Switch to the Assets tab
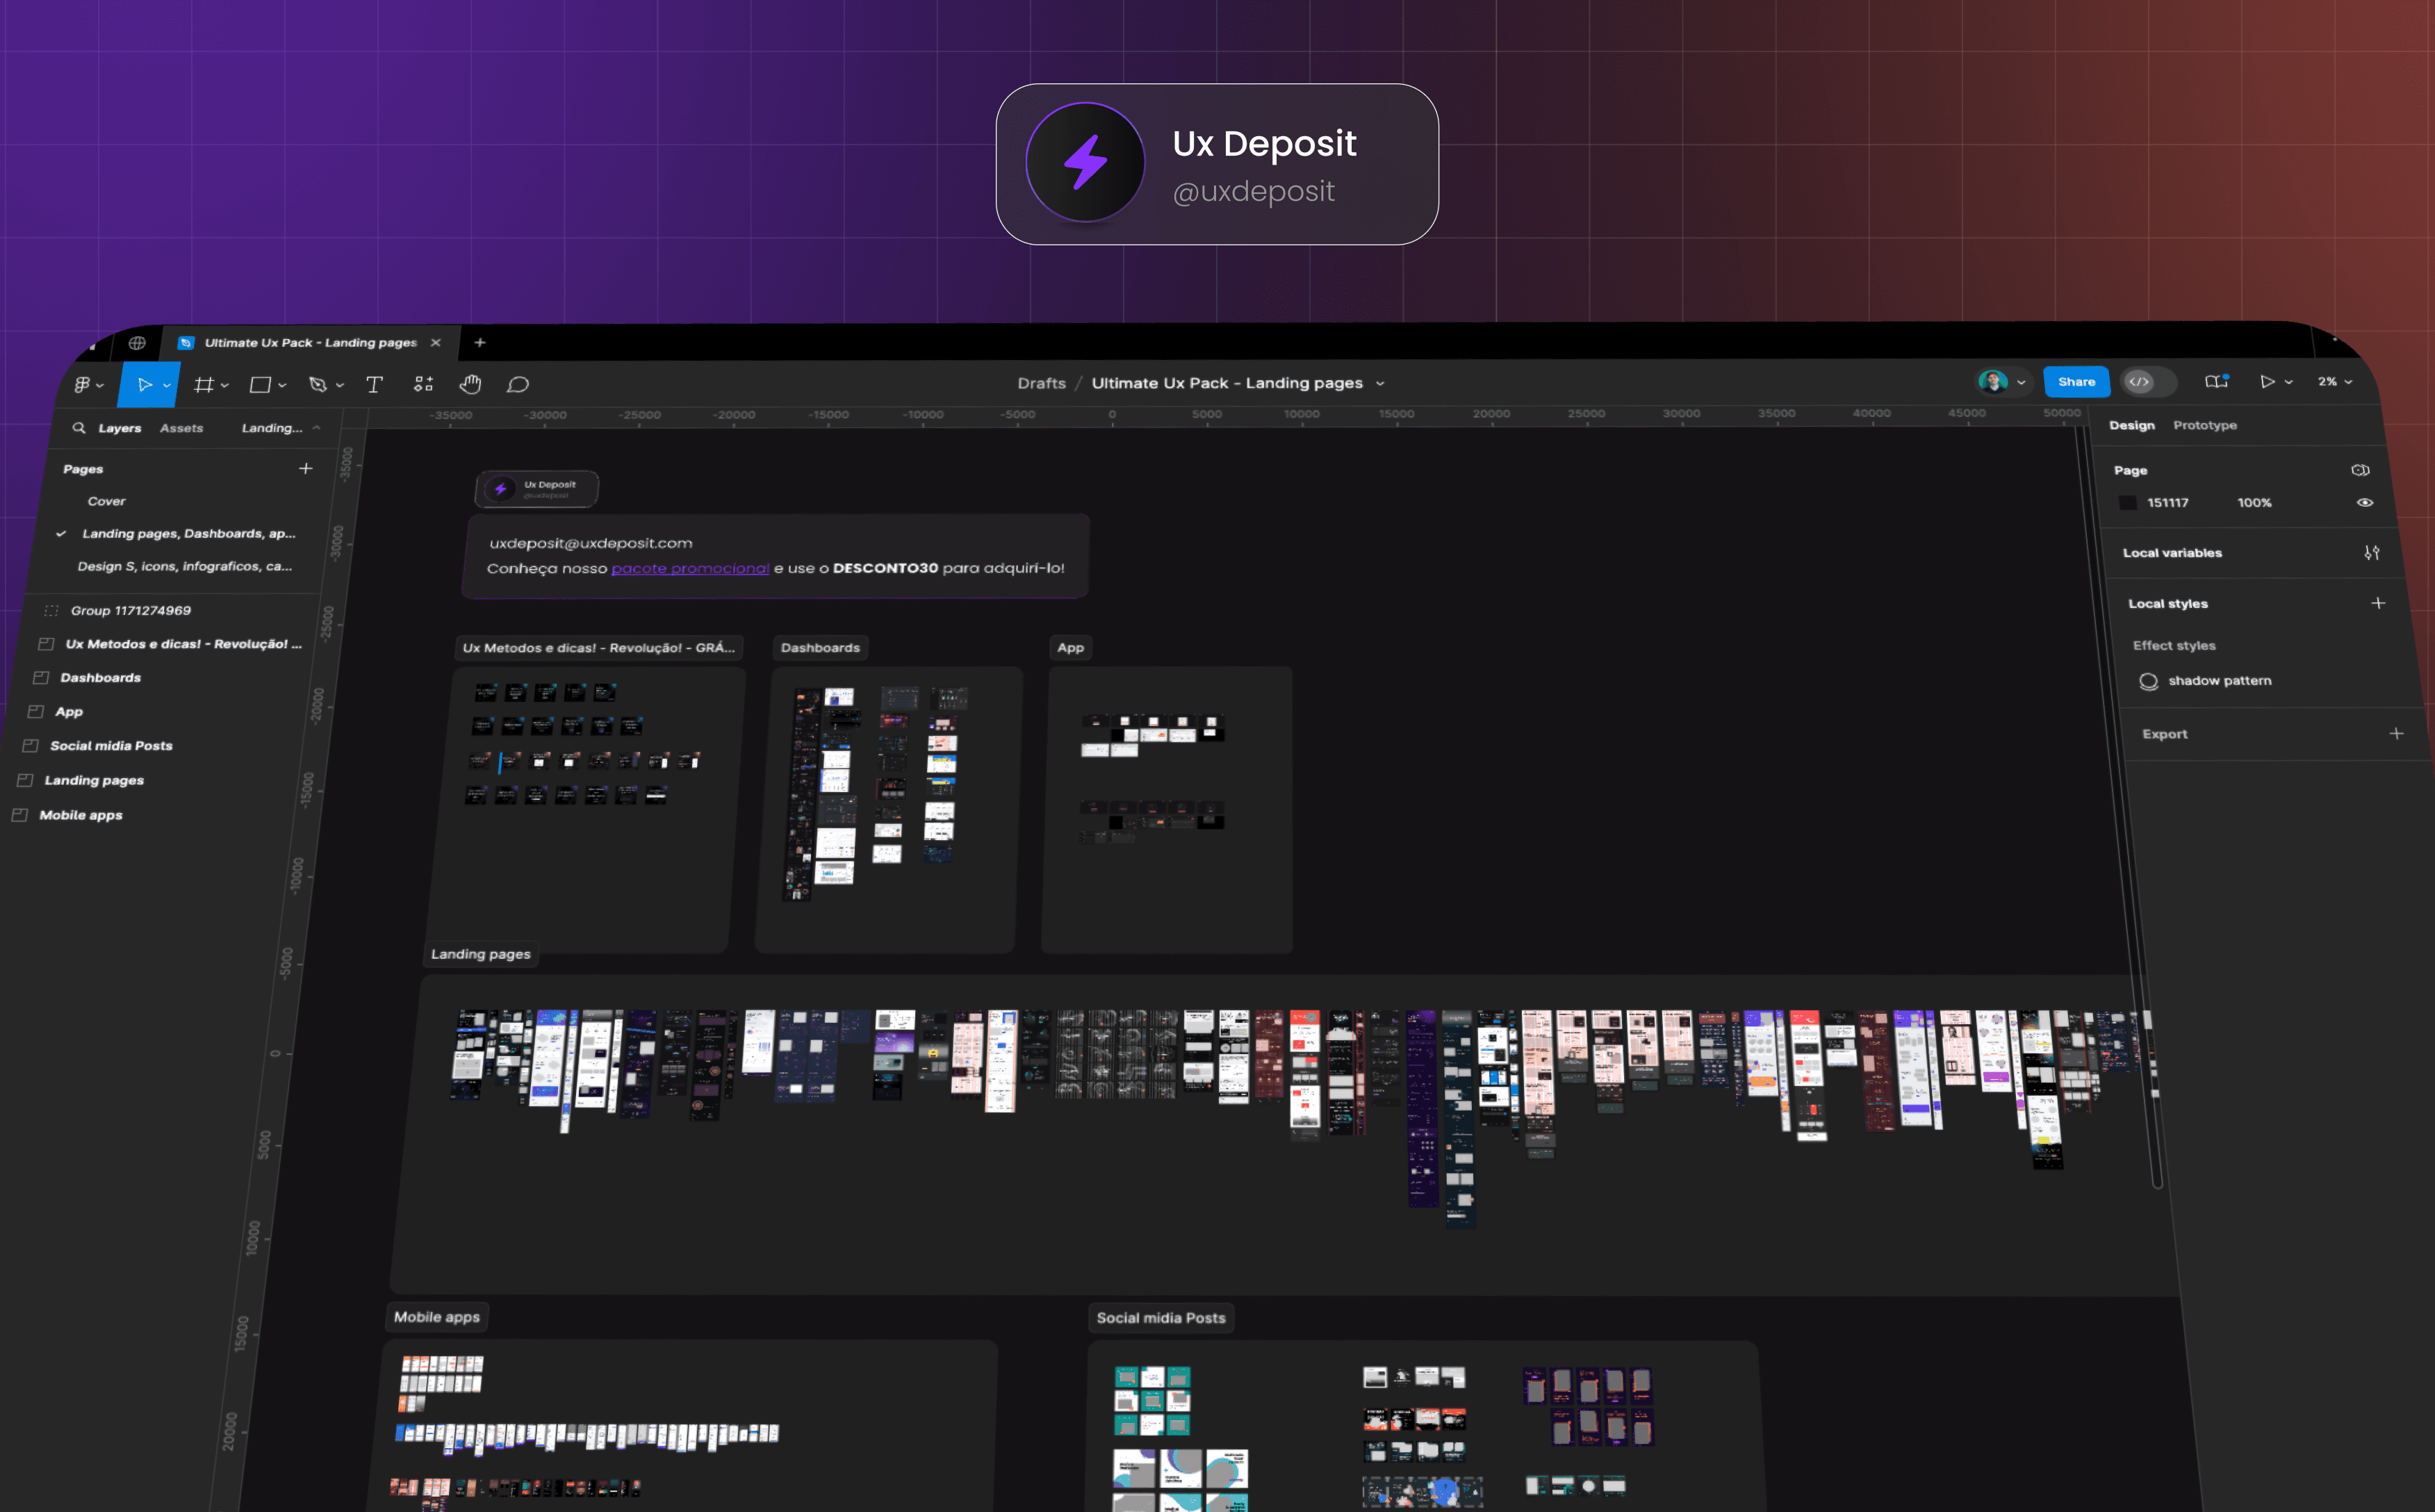This screenshot has height=1512, width=2435. click(x=181, y=428)
